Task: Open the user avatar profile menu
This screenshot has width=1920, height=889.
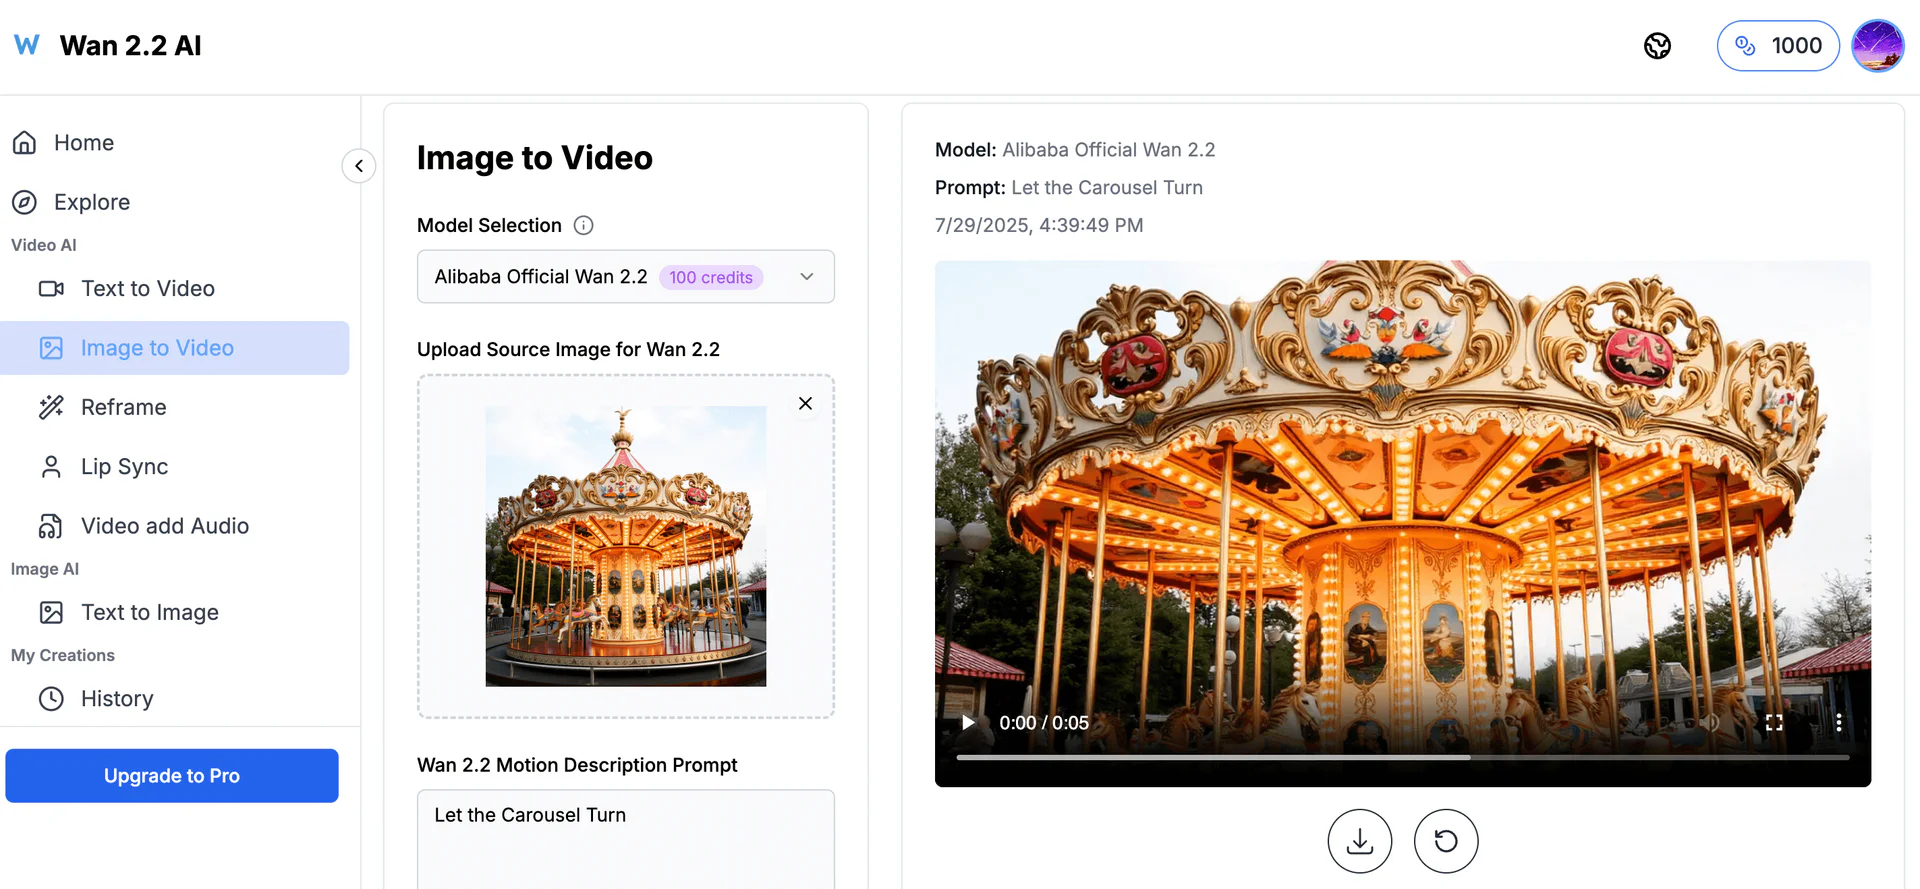Action: point(1877,46)
